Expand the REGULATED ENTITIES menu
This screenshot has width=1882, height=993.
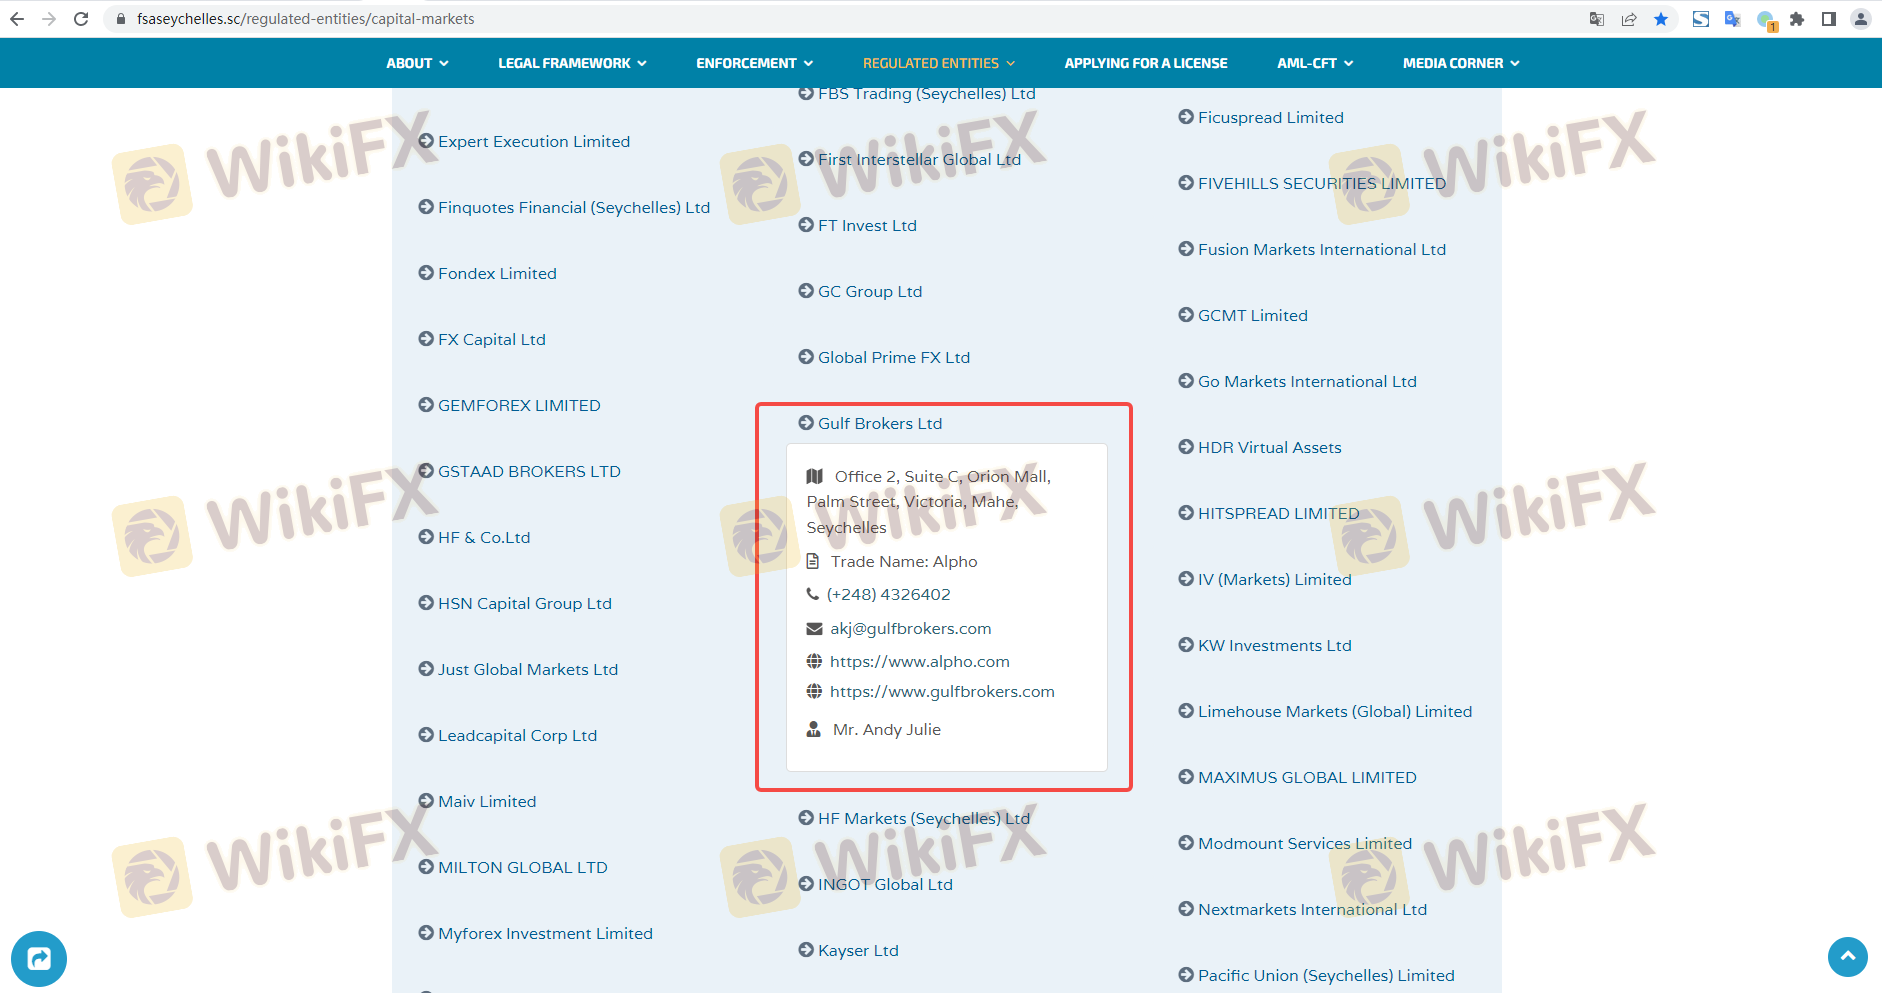point(939,63)
